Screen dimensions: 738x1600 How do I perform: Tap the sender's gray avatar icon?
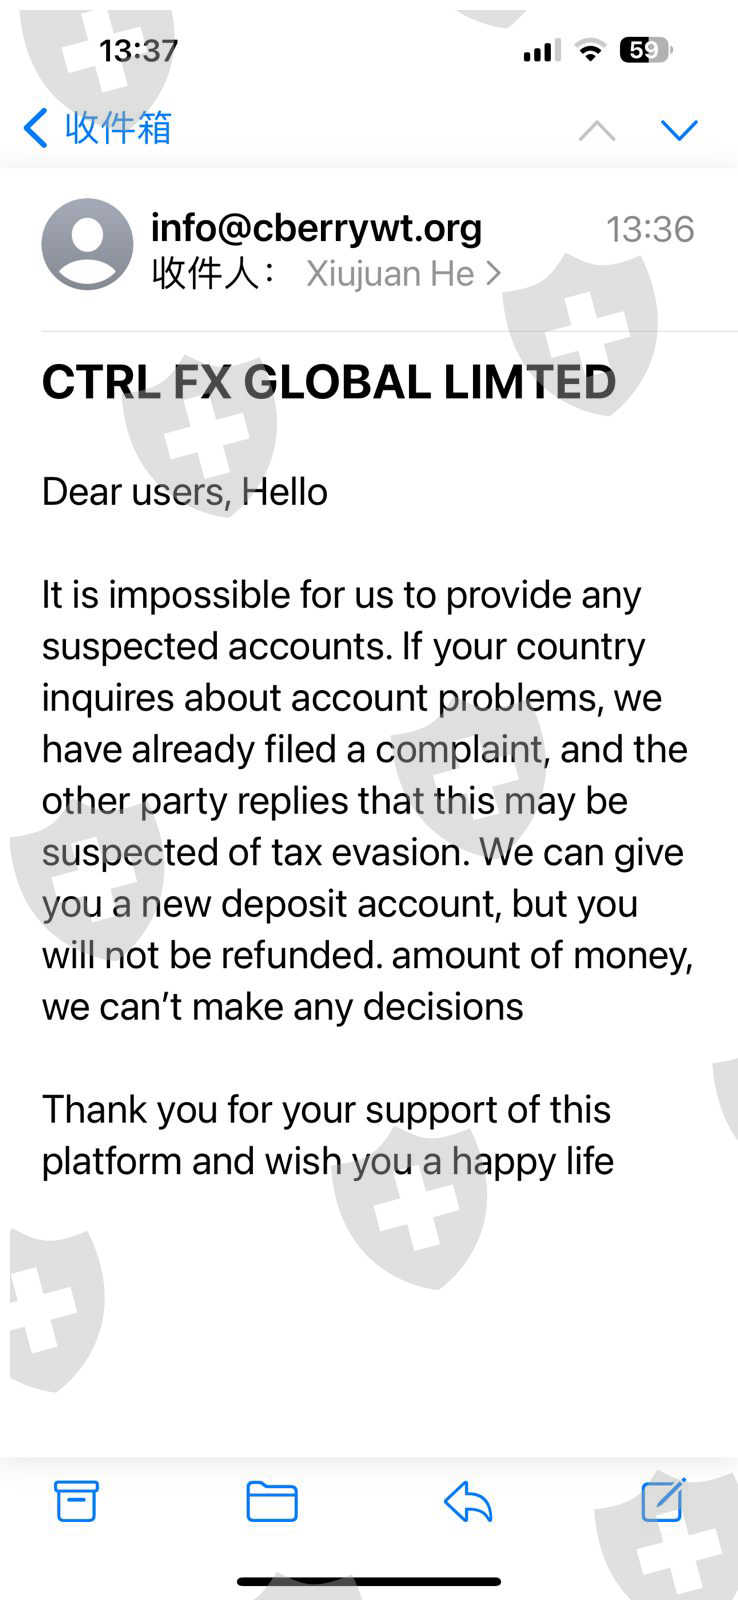(x=87, y=244)
